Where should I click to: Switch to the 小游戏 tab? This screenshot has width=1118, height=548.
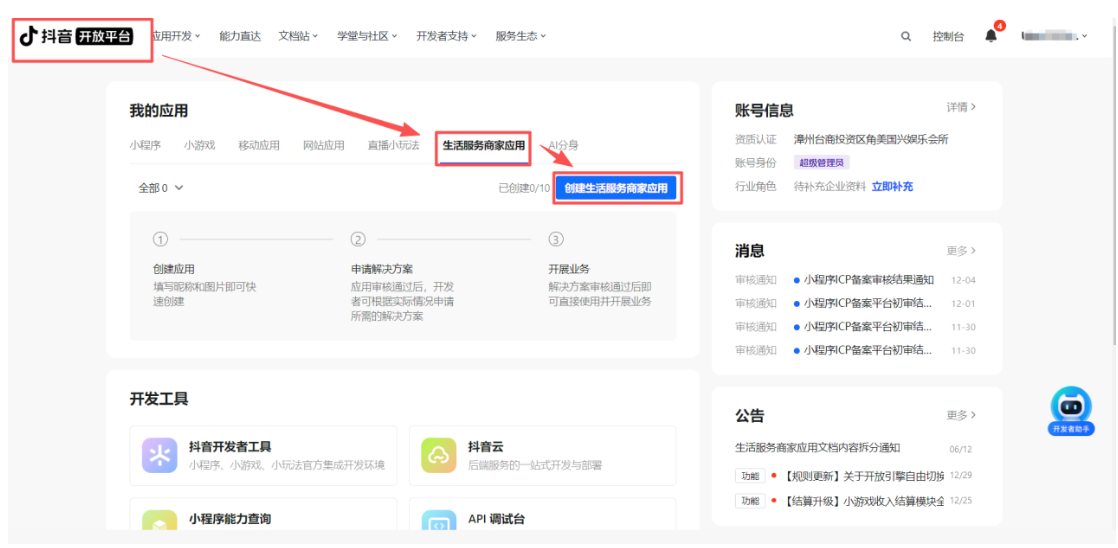point(199,145)
